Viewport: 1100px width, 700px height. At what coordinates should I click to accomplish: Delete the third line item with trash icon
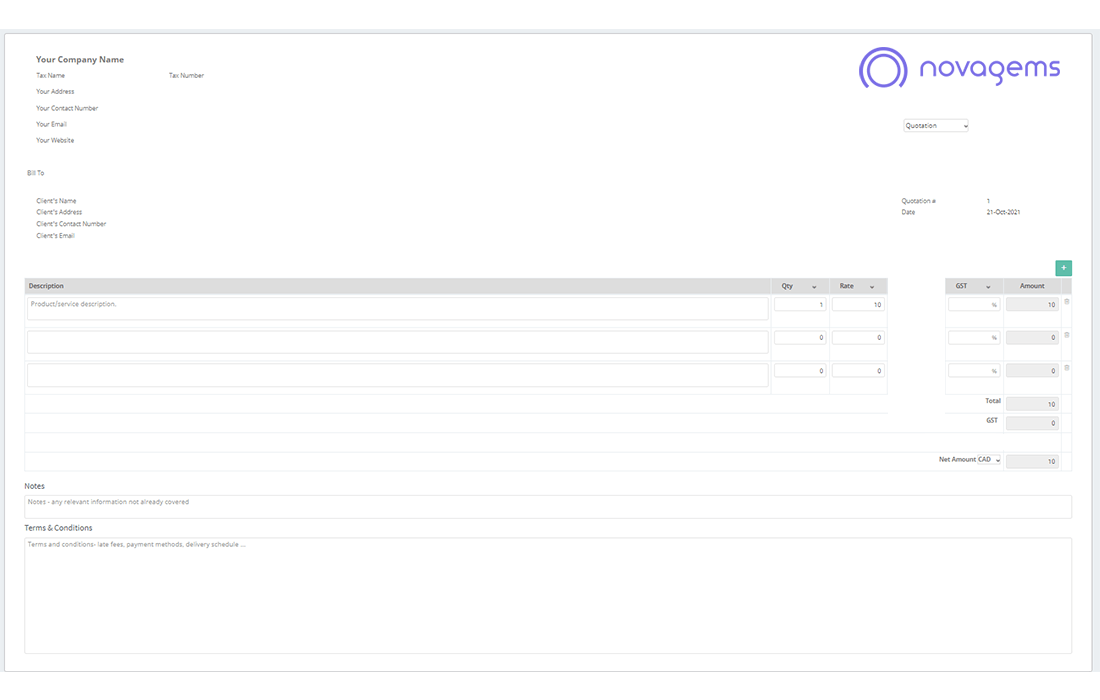click(x=1066, y=368)
